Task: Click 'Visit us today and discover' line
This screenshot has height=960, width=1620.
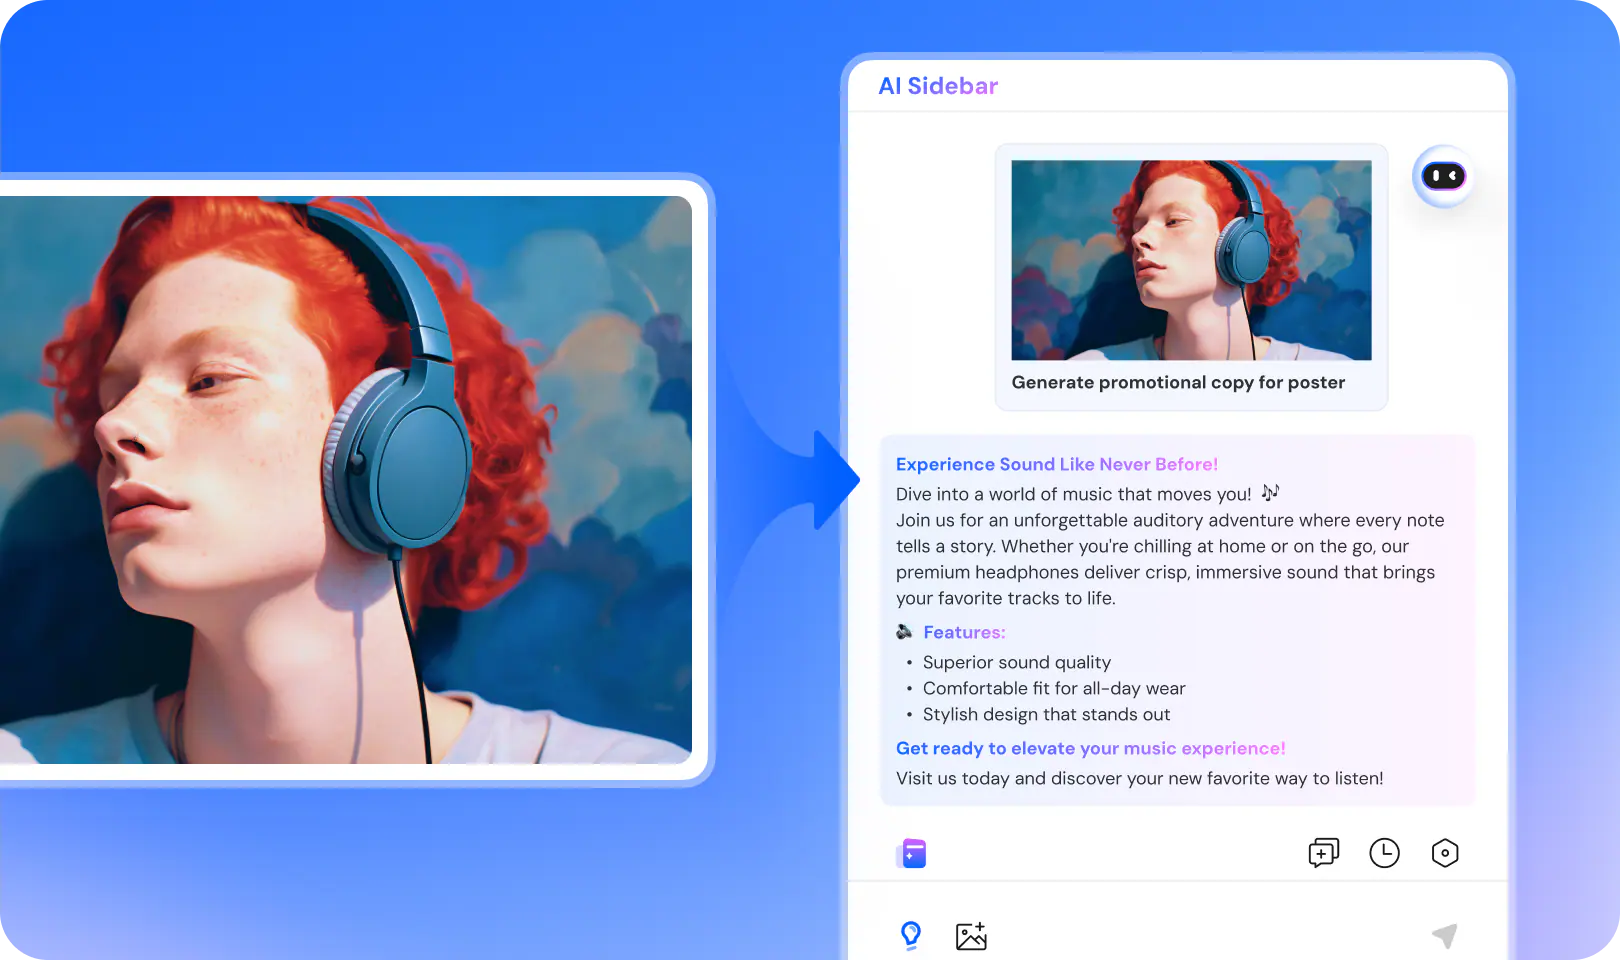Action: pyautogui.click(x=1140, y=778)
